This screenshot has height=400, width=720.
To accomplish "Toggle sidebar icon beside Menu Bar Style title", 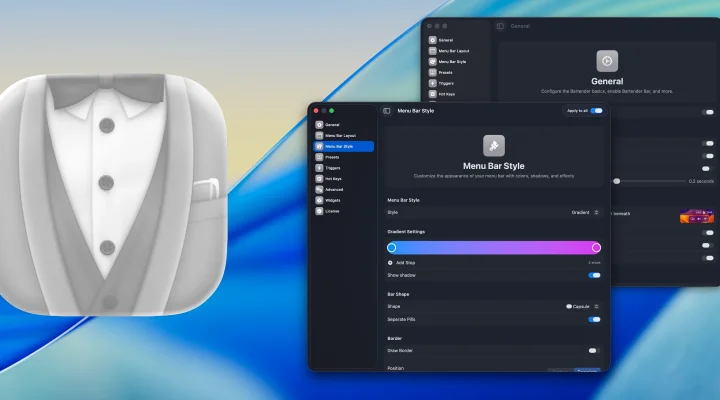I will click(x=387, y=111).
